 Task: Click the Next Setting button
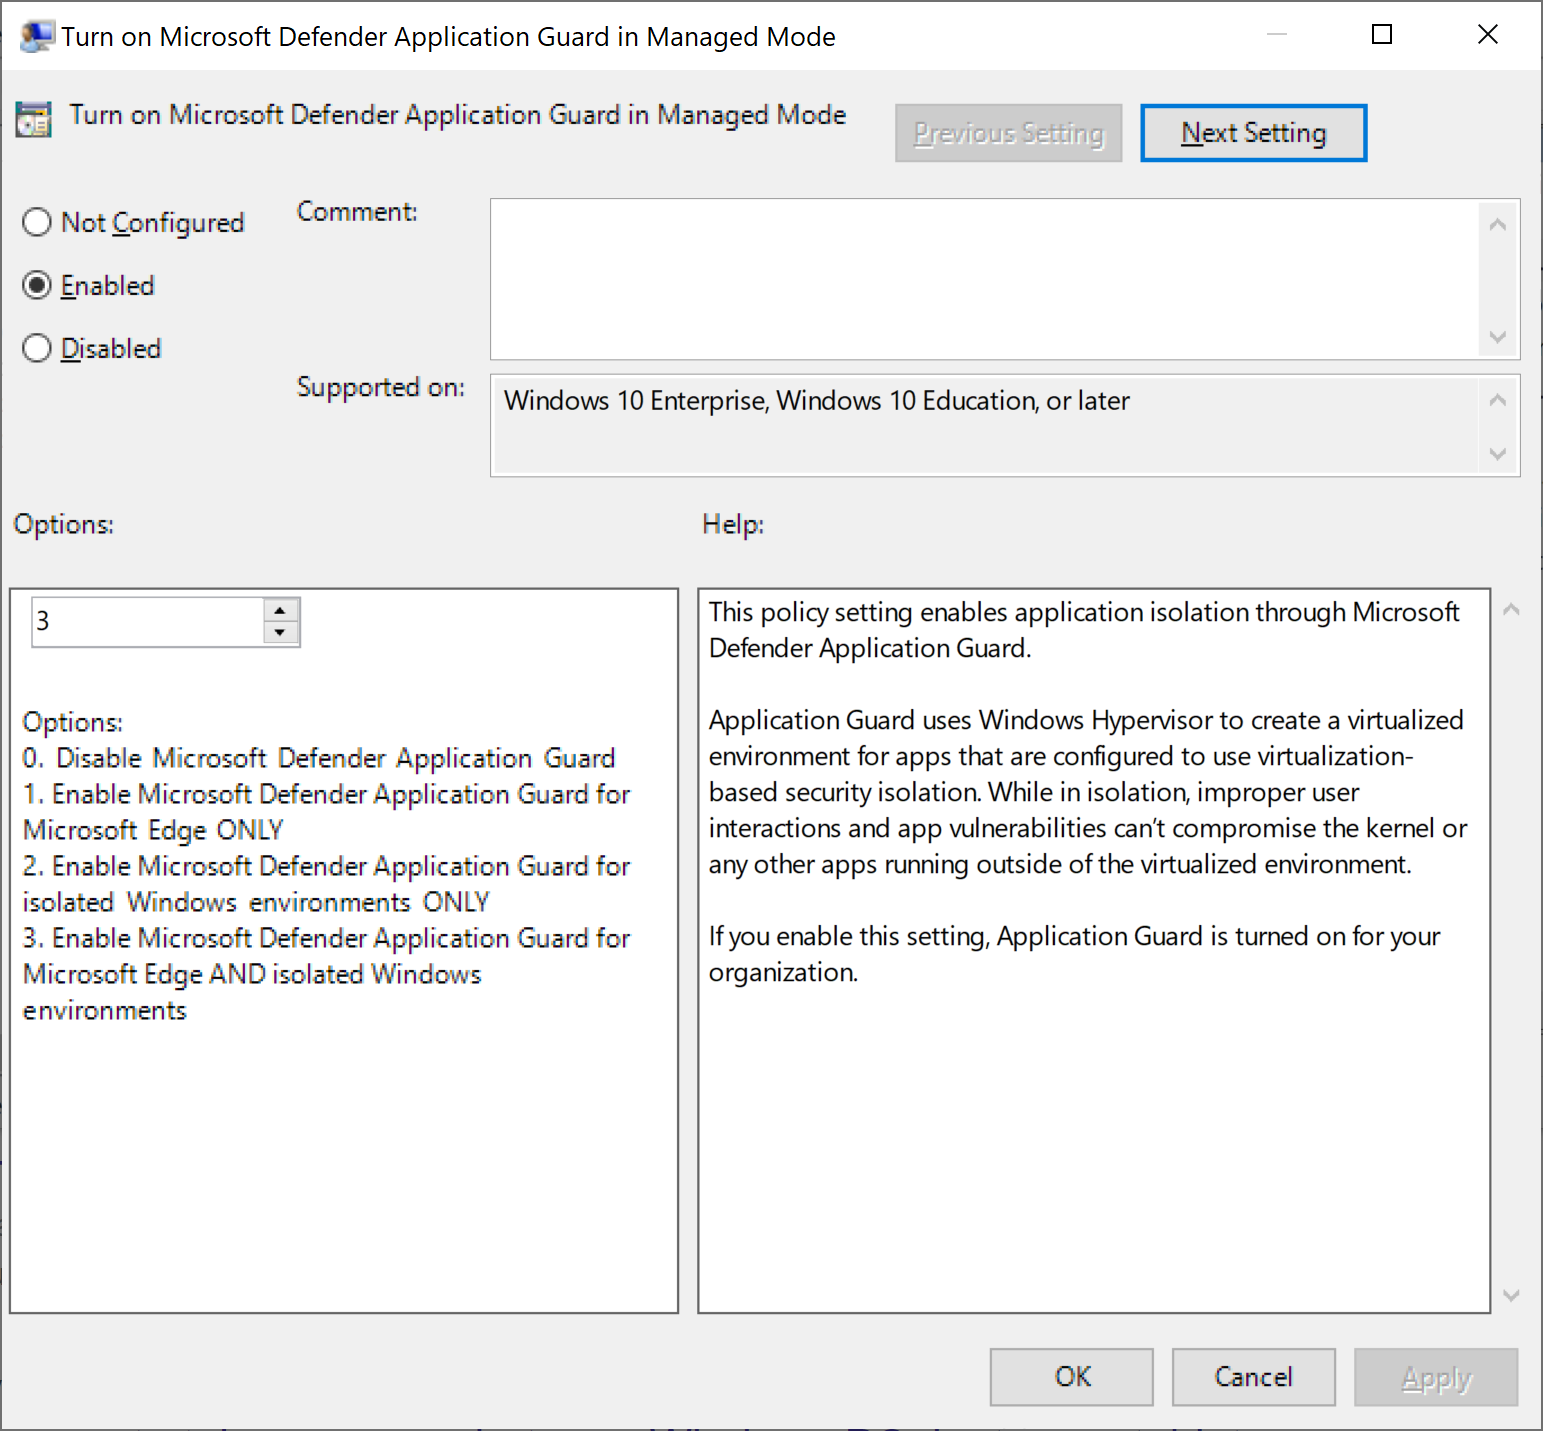coord(1253,132)
